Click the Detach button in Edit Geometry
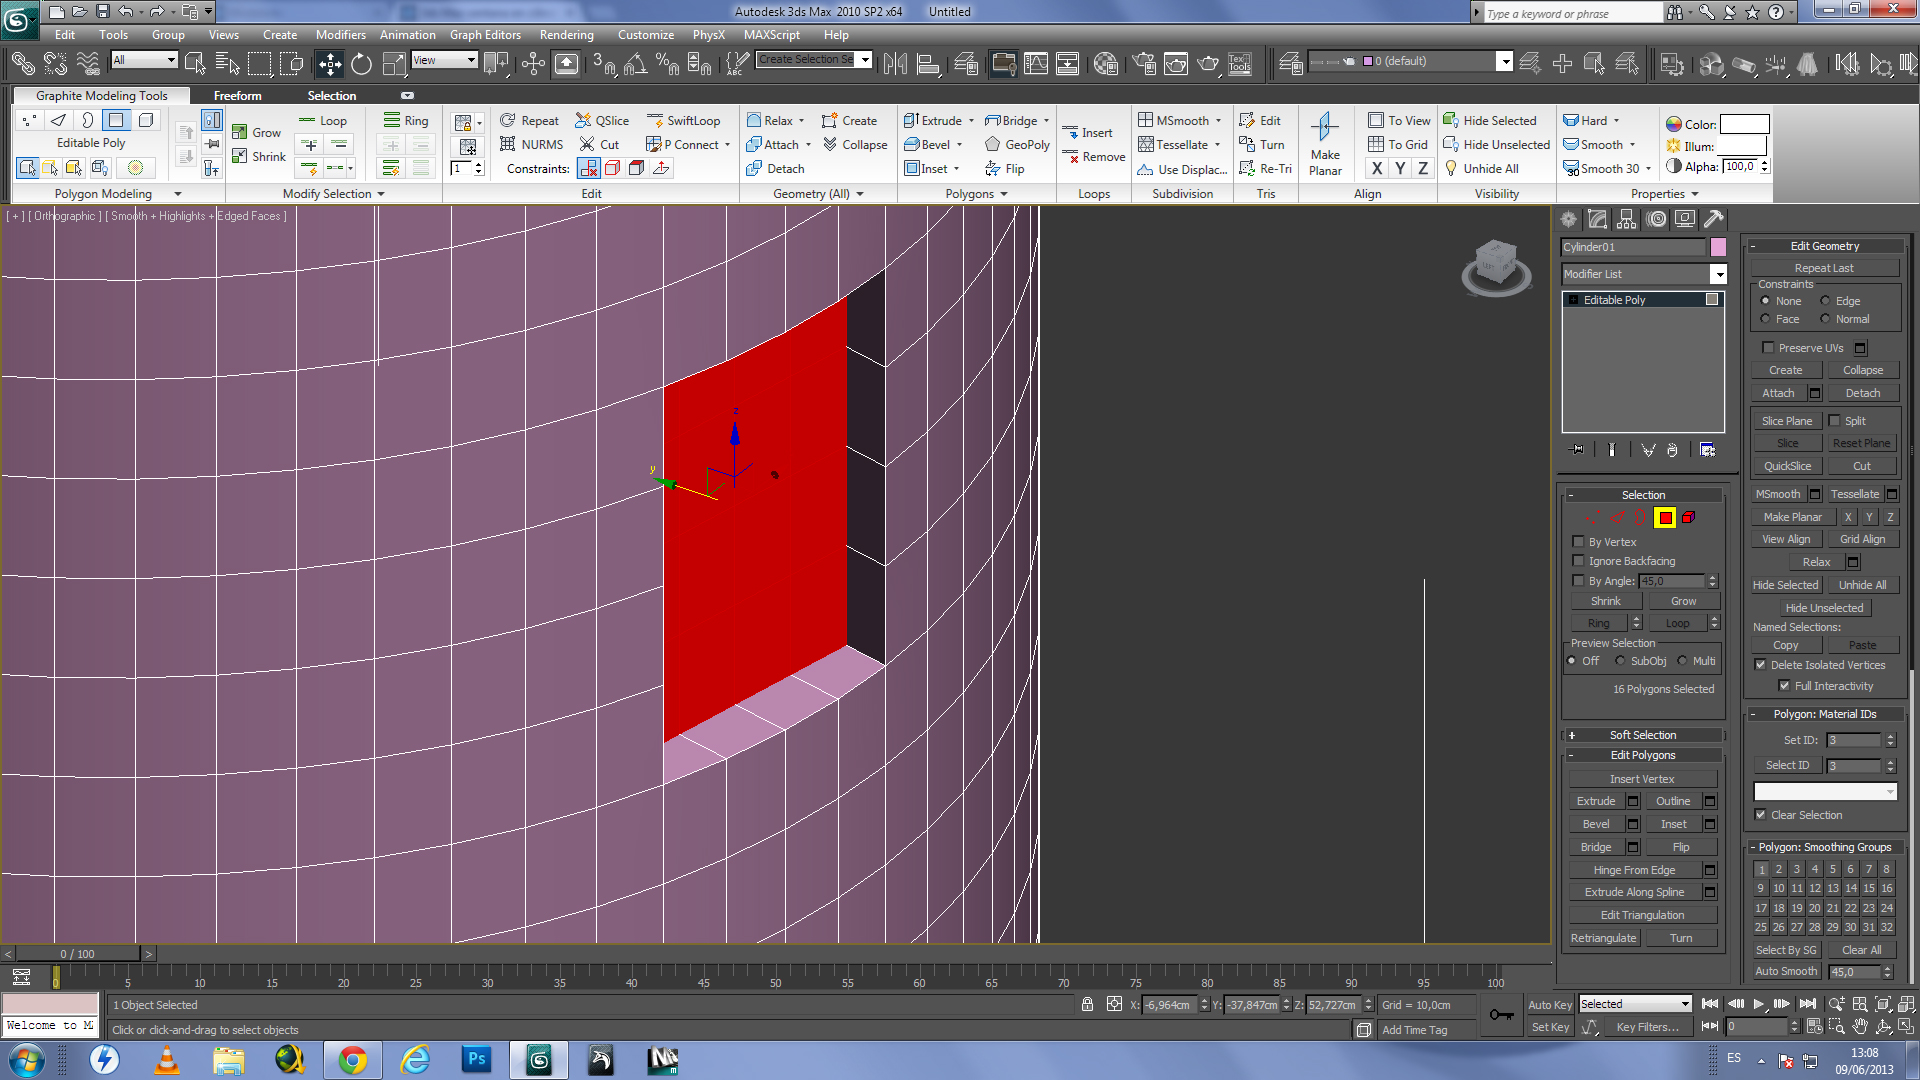1920x1080 pixels. 1862,393
